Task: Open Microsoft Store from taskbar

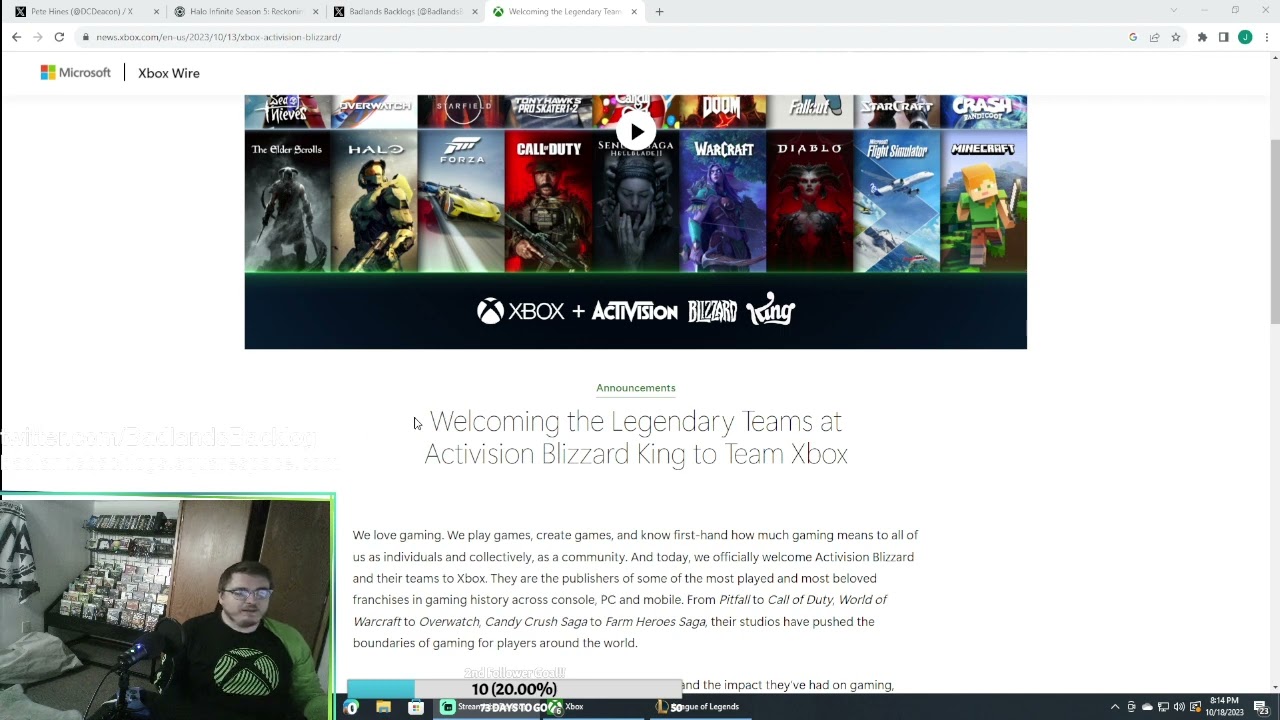Action: coord(416,707)
